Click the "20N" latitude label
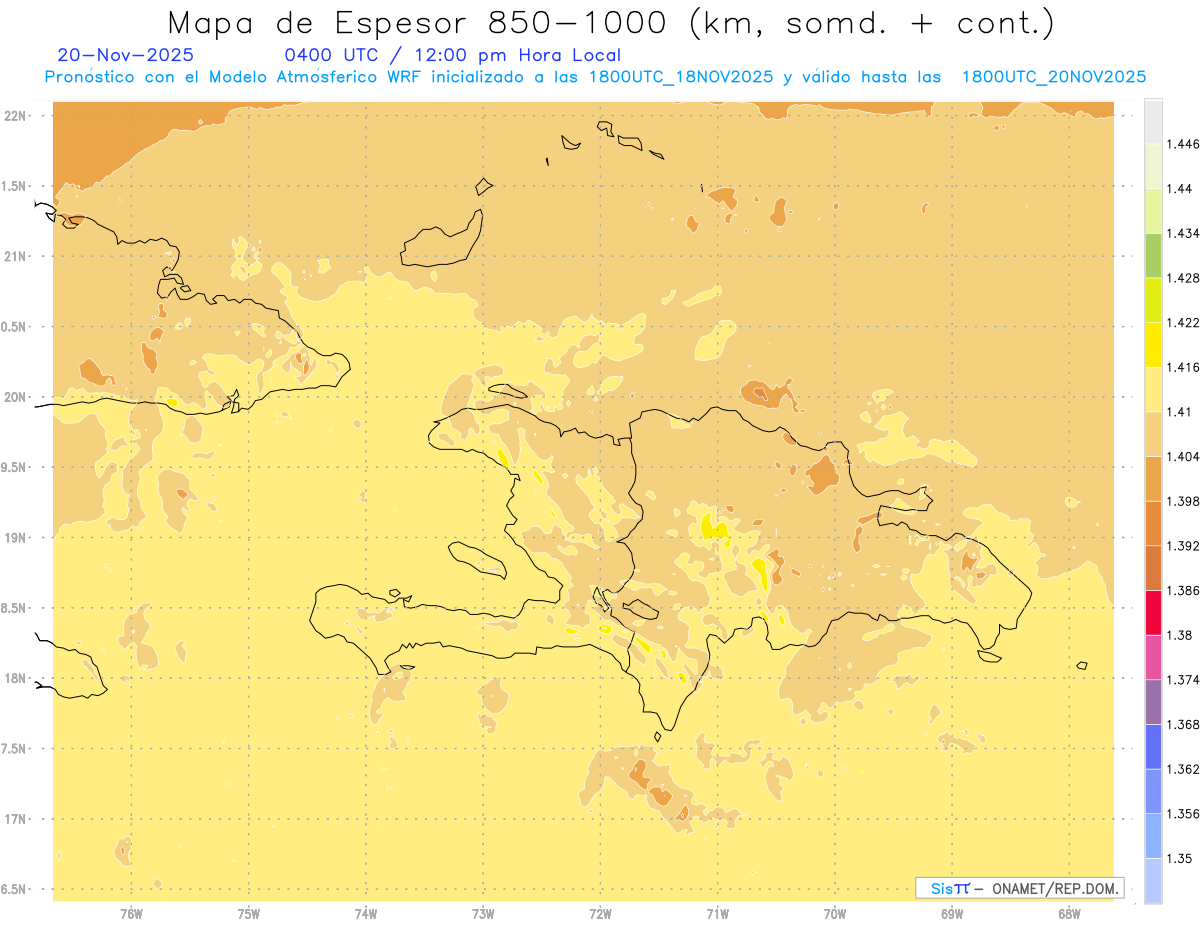 point(17,397)
